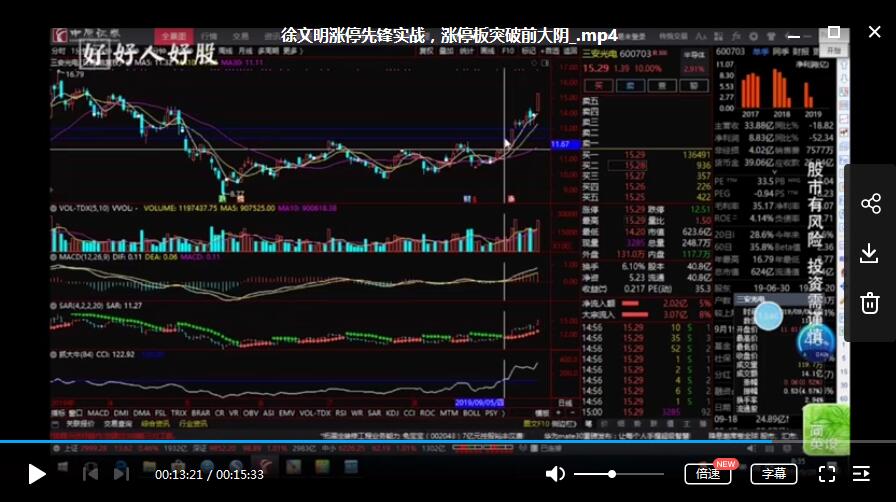Open the playlist panel icon

(x=861, y=474)
